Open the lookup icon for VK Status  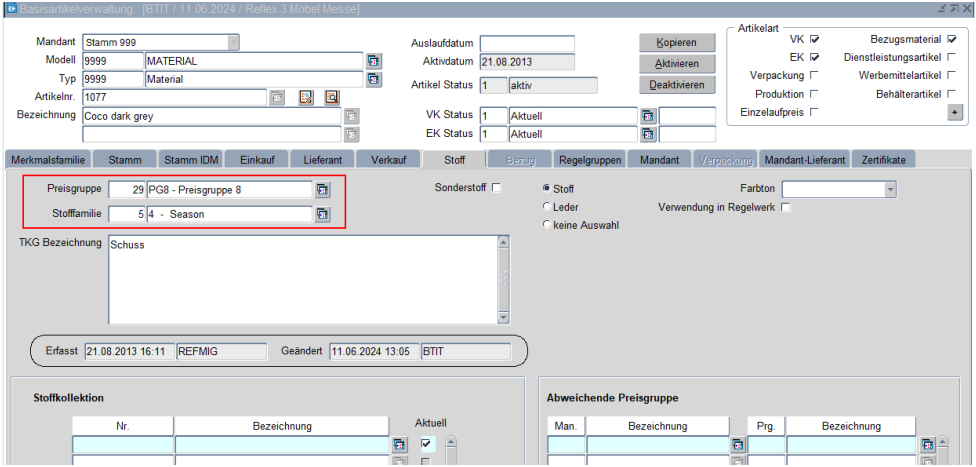[648, 115]
